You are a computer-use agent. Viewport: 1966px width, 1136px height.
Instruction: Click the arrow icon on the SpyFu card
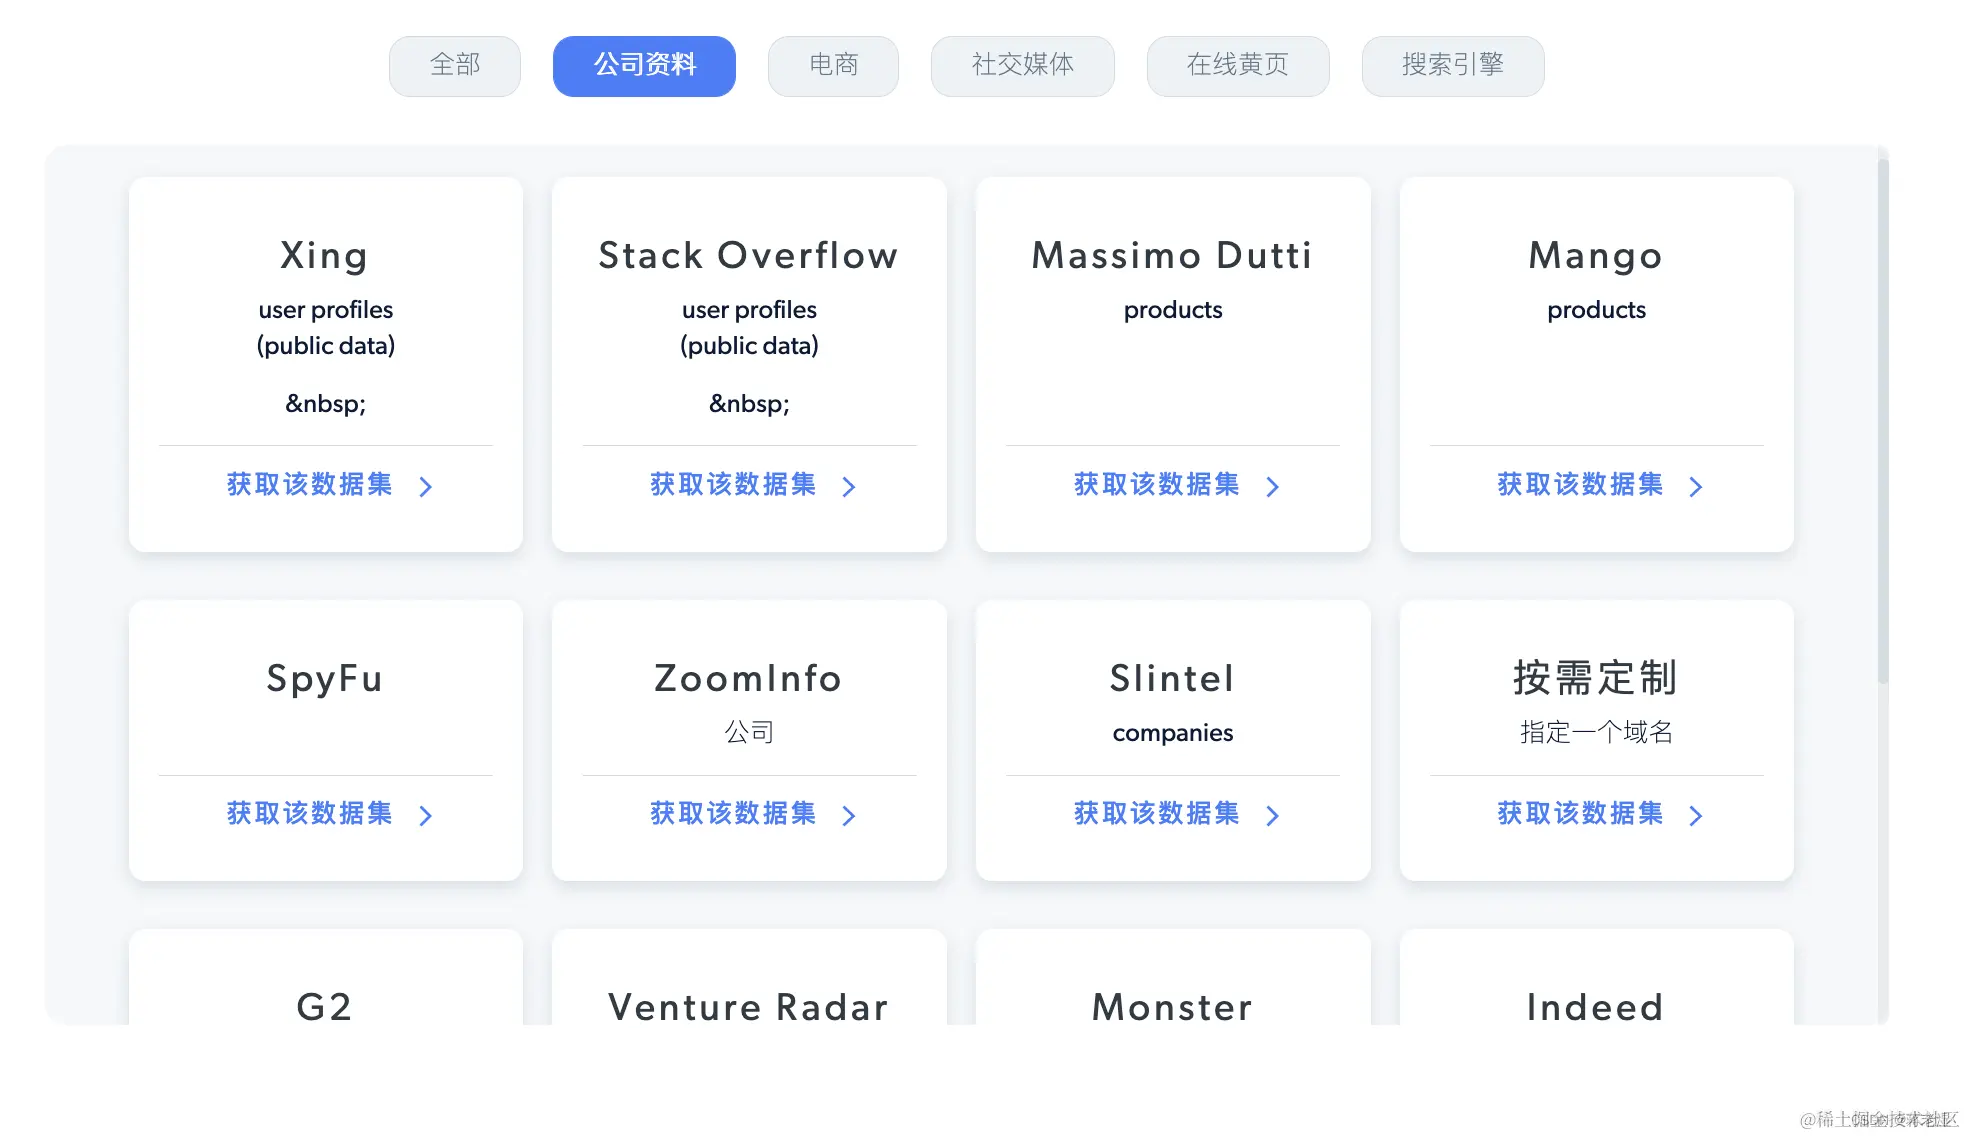coord(427,815)
